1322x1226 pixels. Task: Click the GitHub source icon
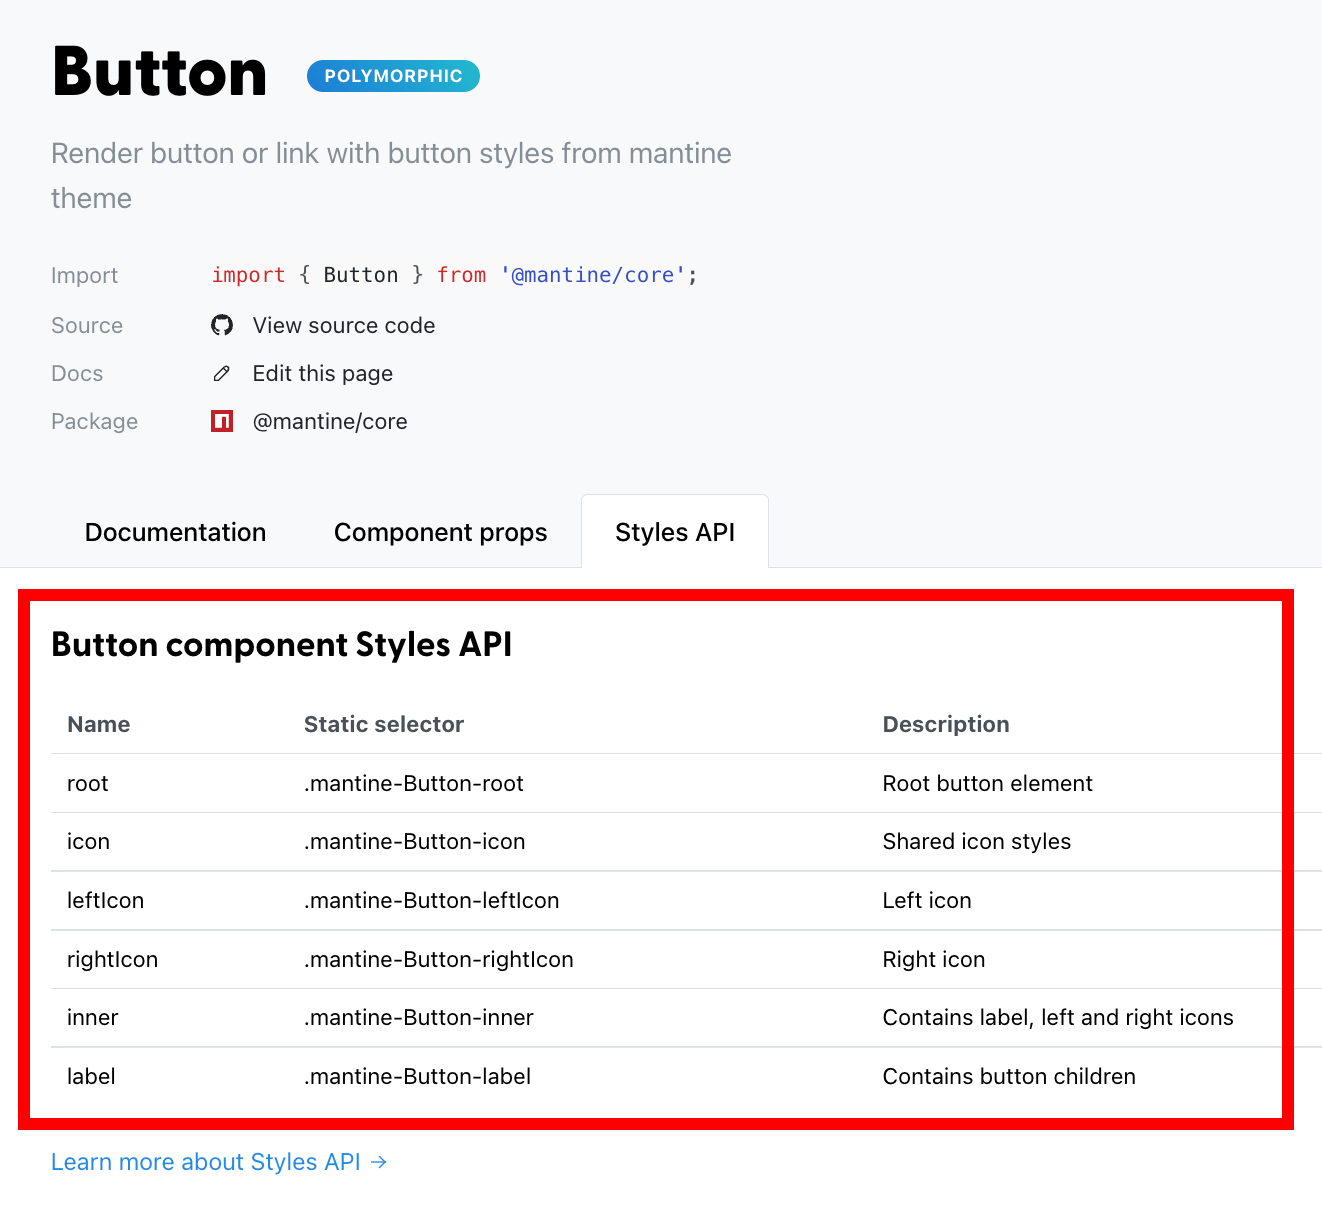[x=221, y=325]
